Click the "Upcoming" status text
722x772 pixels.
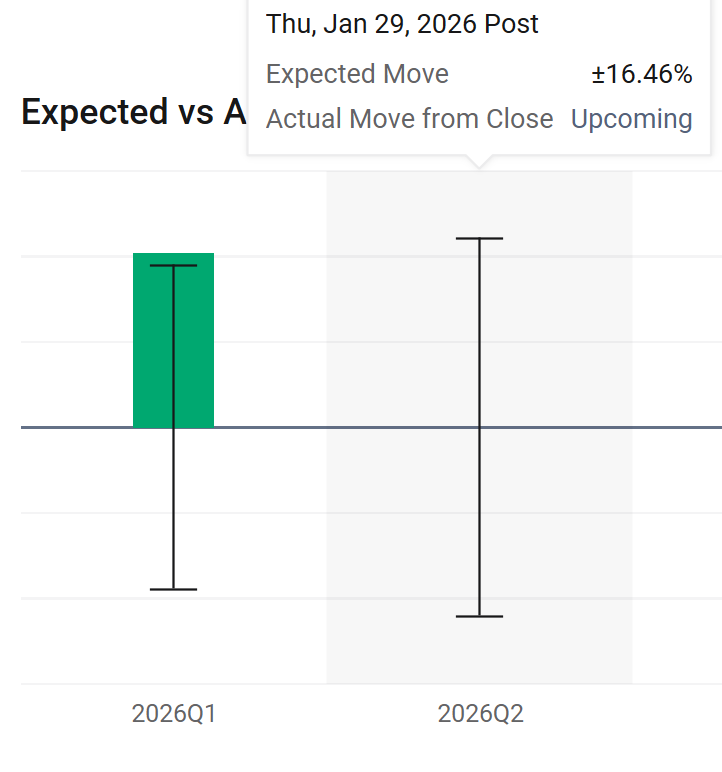[631, 119]
